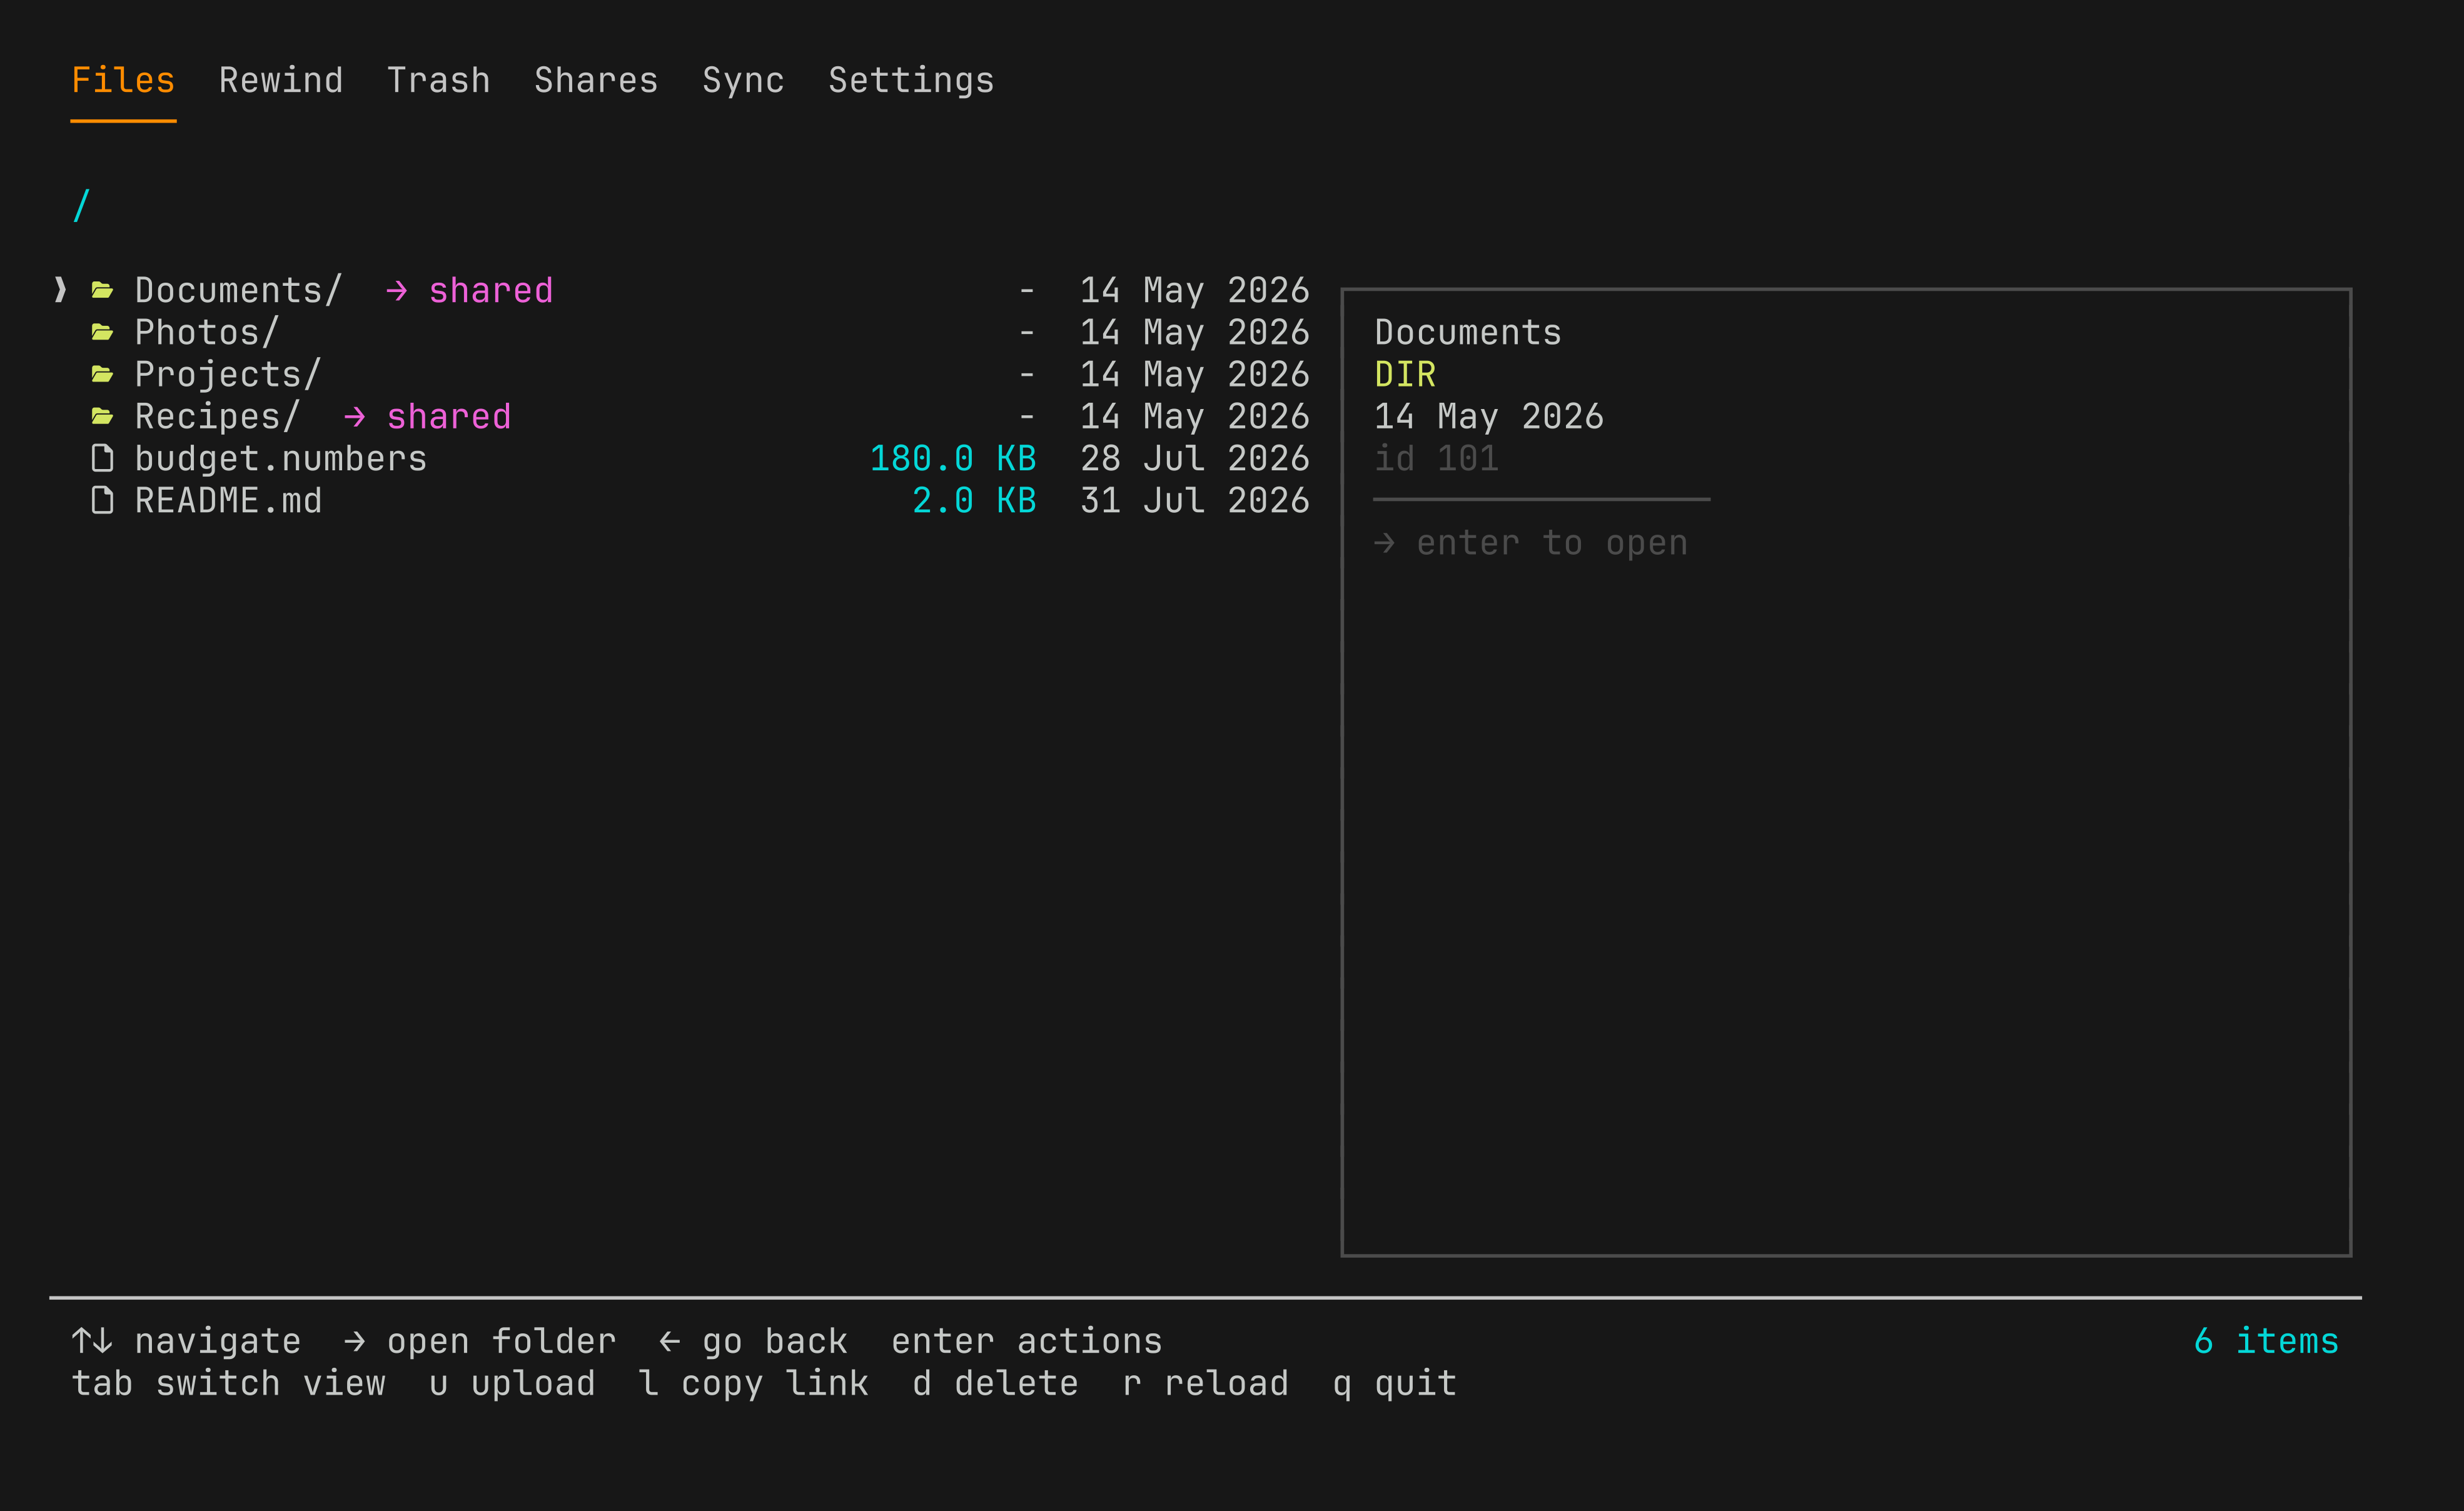Select the Recipes/ folder name
Viewport: 2464px width, 1511px height.
pos(218,416)
